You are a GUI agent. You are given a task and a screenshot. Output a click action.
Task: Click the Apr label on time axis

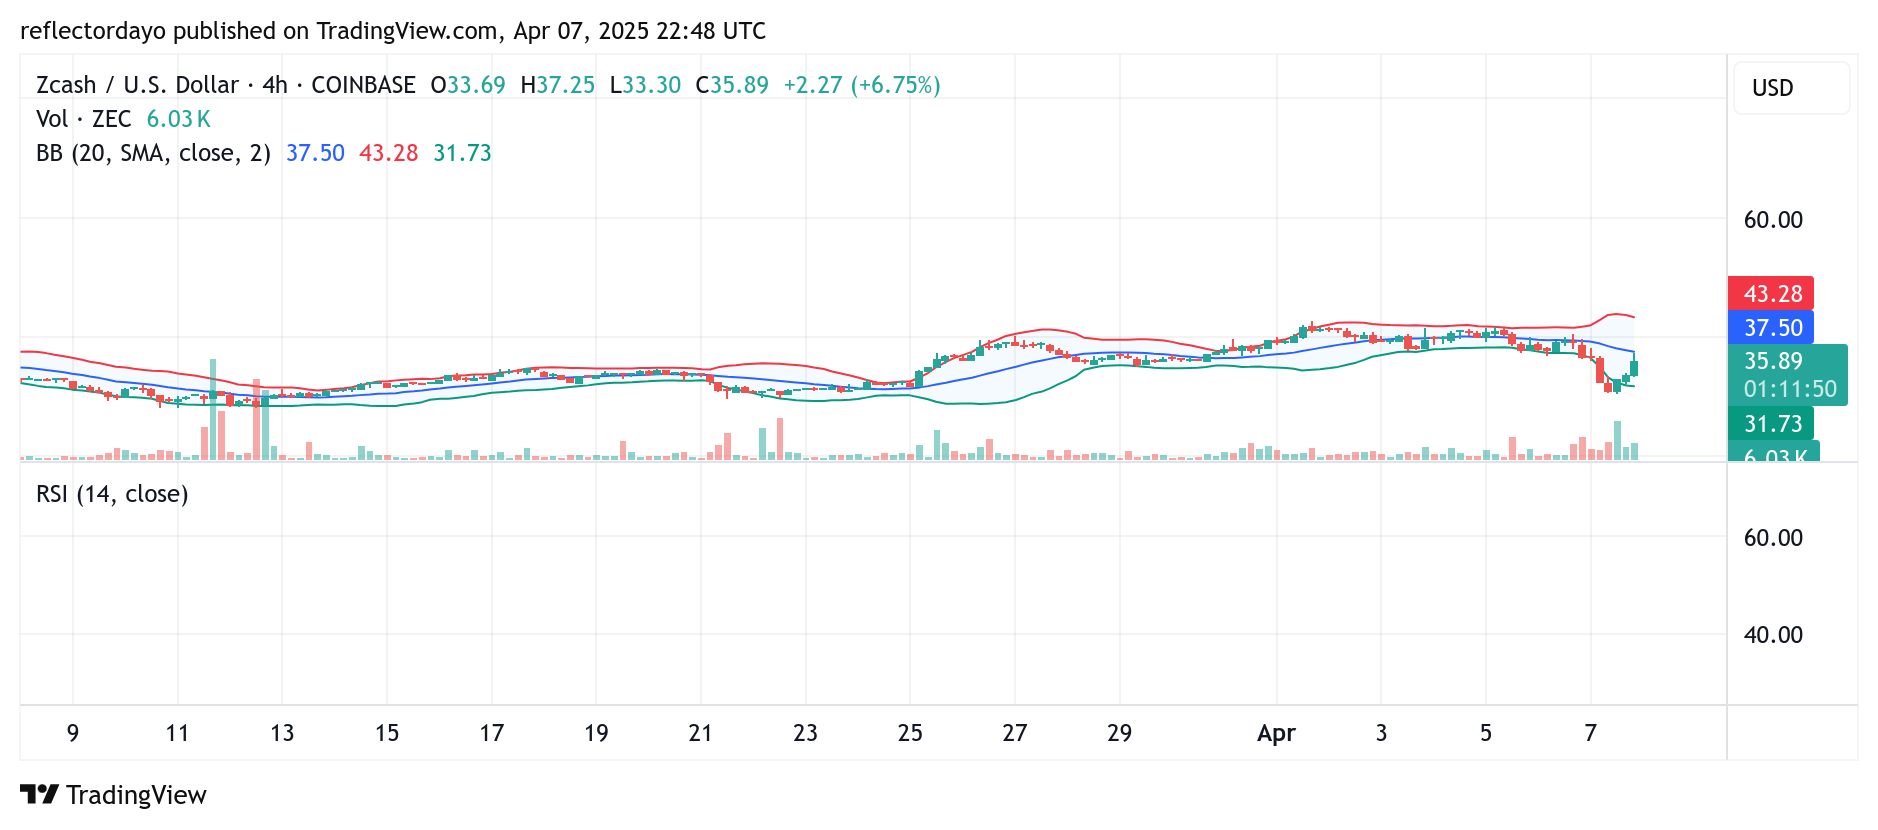coord(1276,733)
